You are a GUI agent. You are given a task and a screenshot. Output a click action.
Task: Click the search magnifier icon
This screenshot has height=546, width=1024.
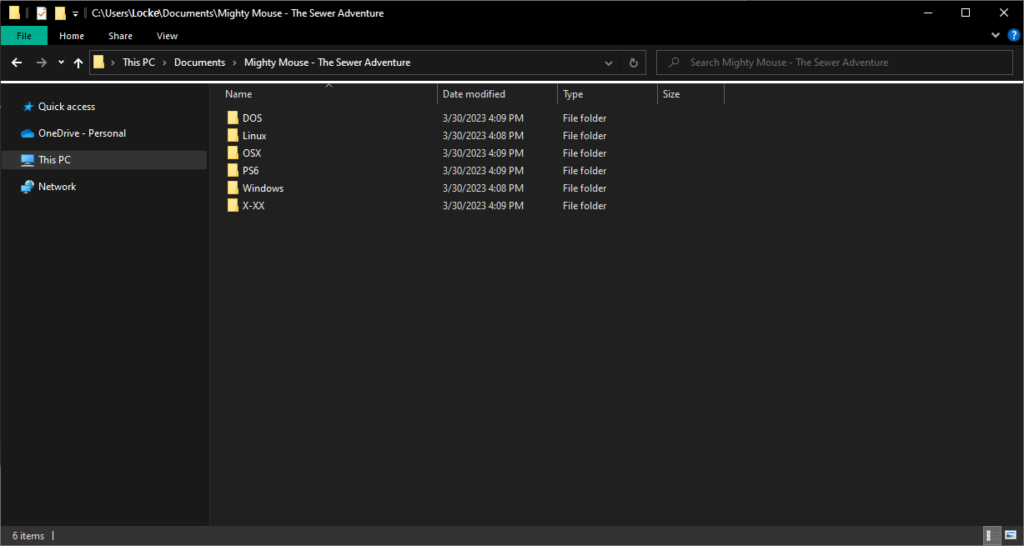coord(674,63)
